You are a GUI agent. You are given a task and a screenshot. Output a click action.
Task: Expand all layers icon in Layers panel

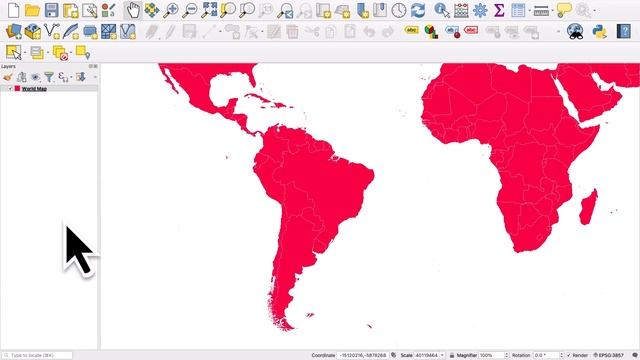tap(81, 77)
